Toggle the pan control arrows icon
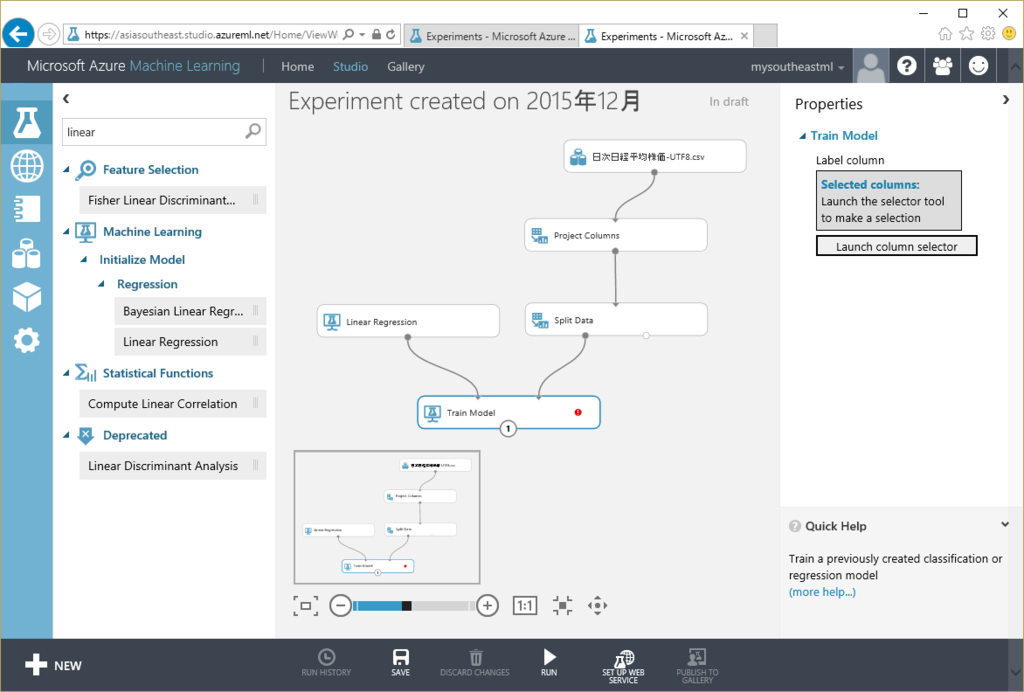 (x=598, y=606)
